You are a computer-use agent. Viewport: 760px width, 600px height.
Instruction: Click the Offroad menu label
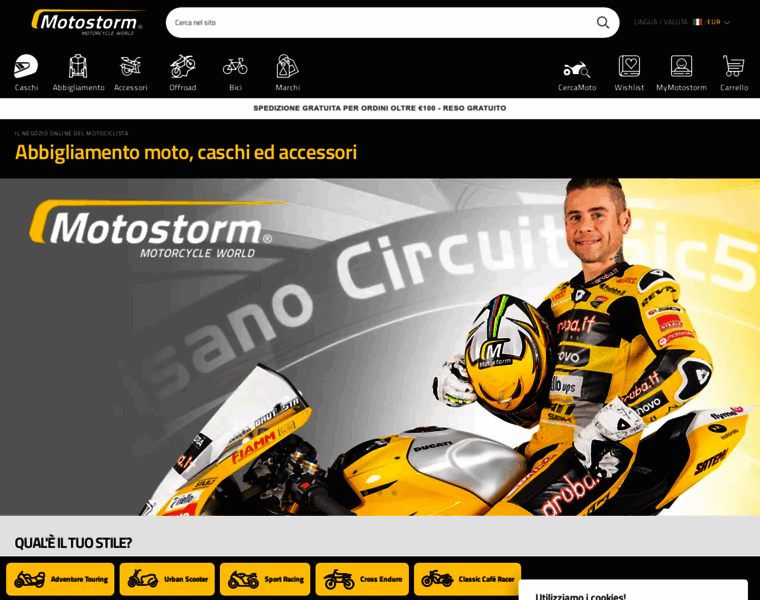pyautogui.click(x=183, y=88)
